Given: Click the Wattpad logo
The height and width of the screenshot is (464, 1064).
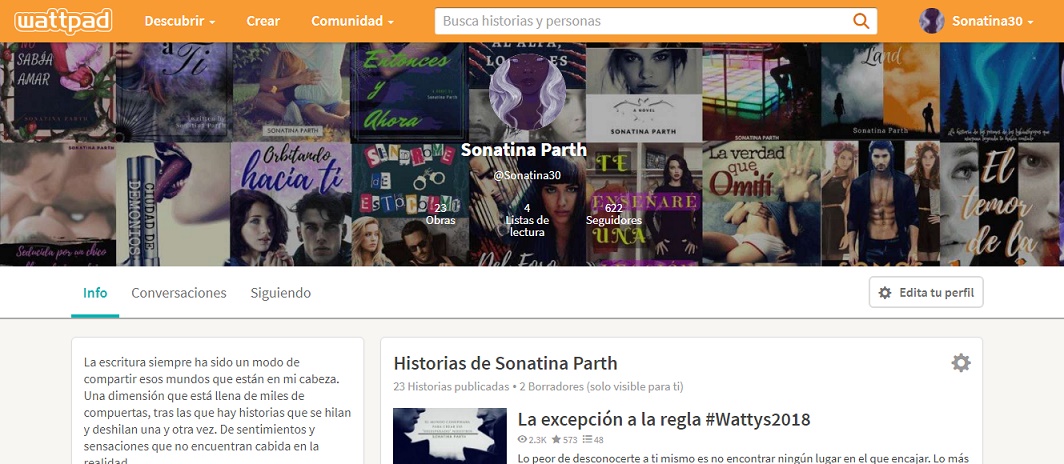Looking at the screenshot, I should coord(63,21).
